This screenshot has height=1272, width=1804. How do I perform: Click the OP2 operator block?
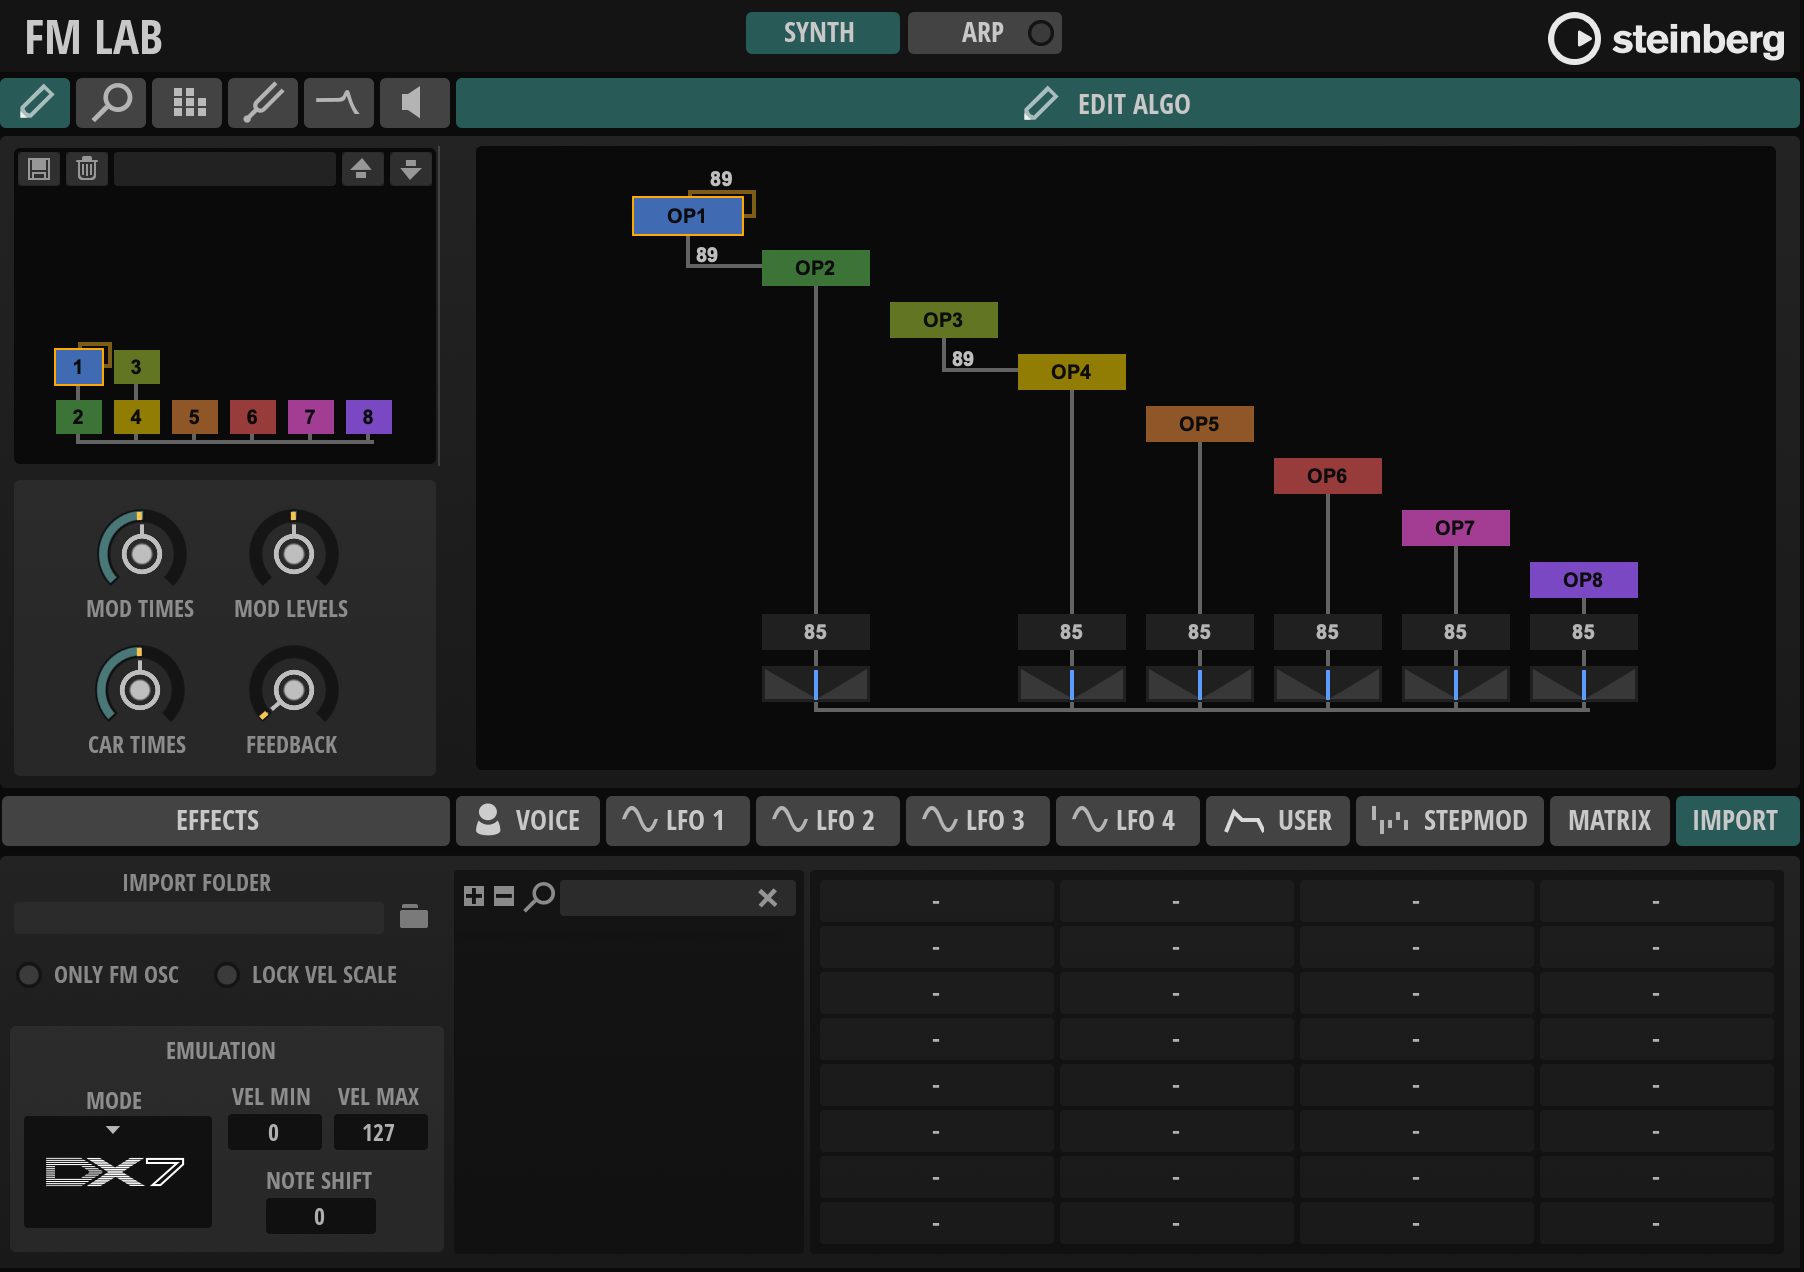tap(815, 268)
